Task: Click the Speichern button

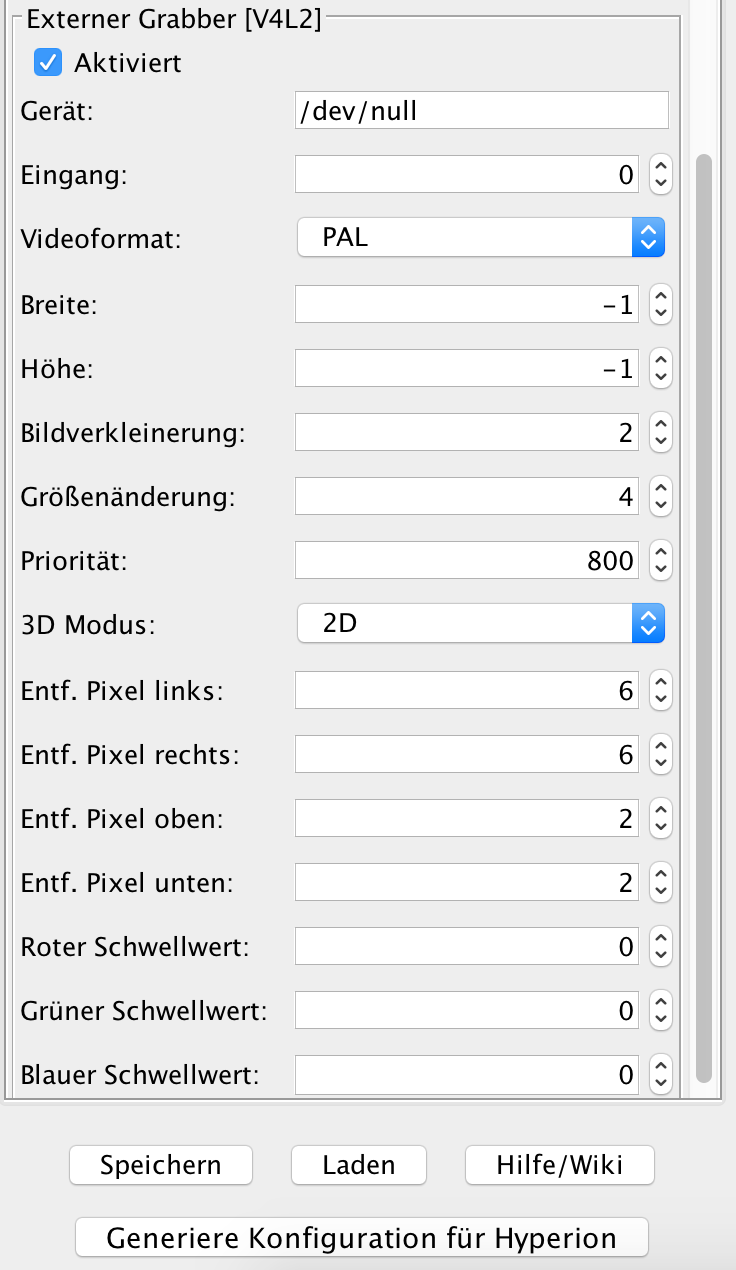Action: [x=161, y=1165]
